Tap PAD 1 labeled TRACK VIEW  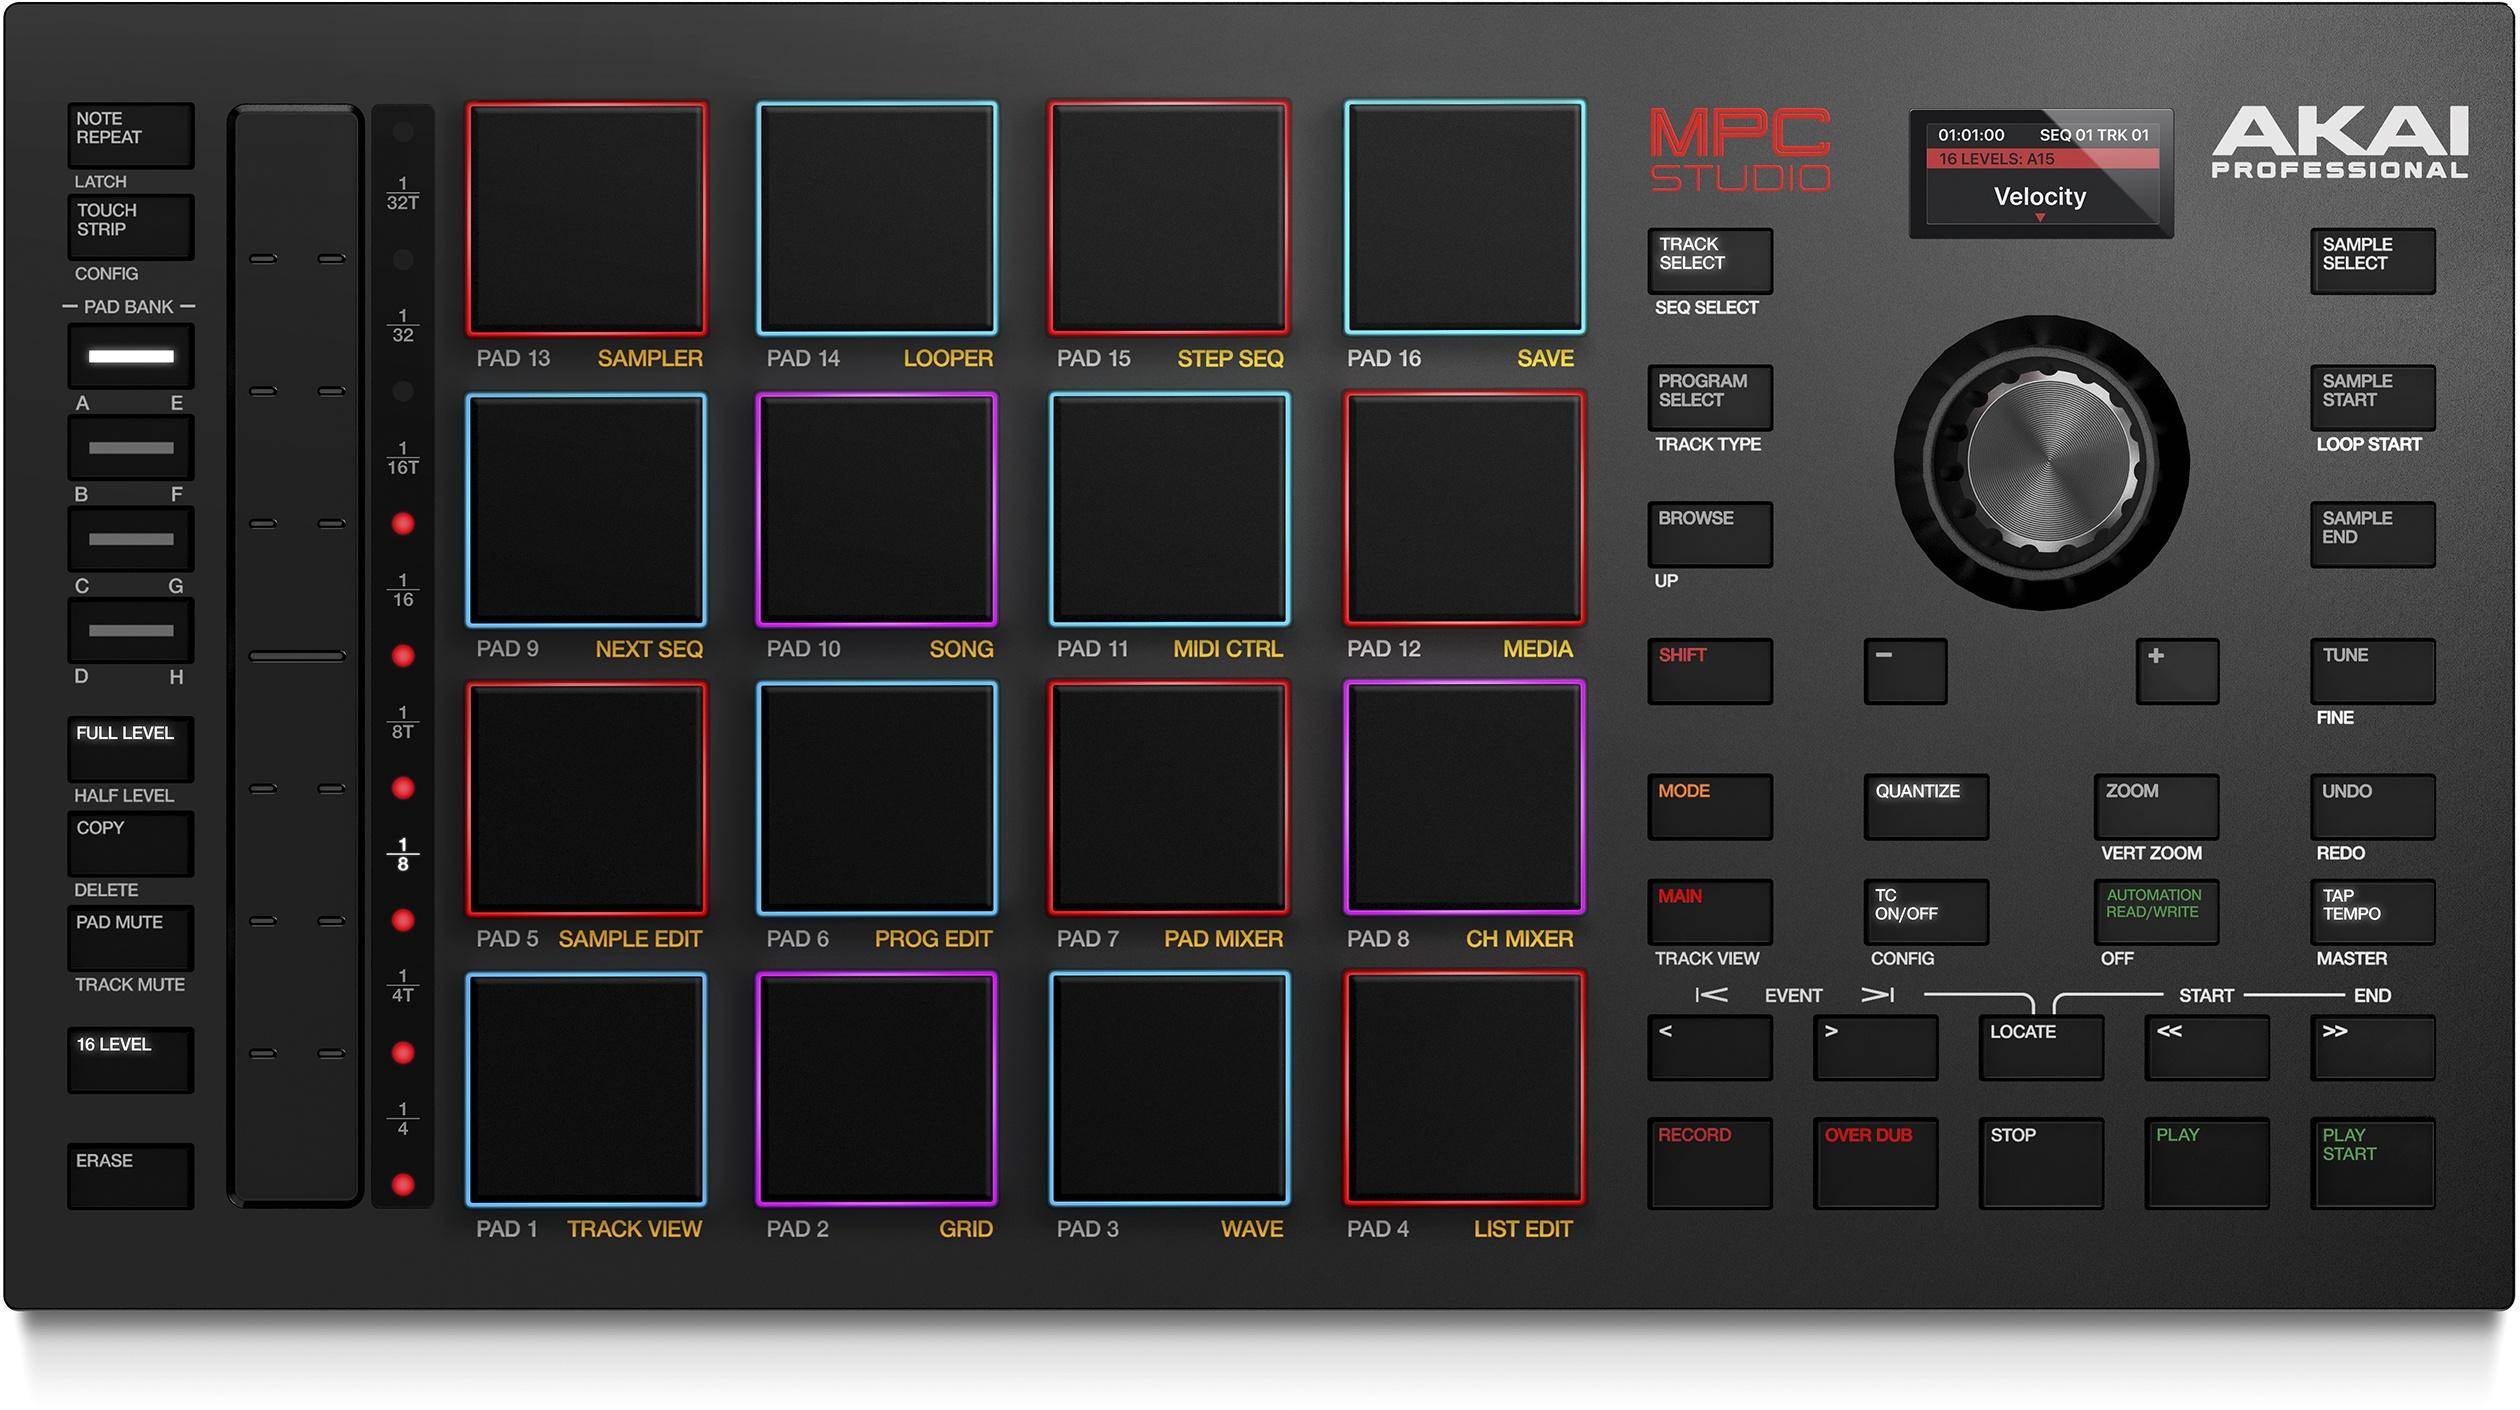click(587, 1089)
